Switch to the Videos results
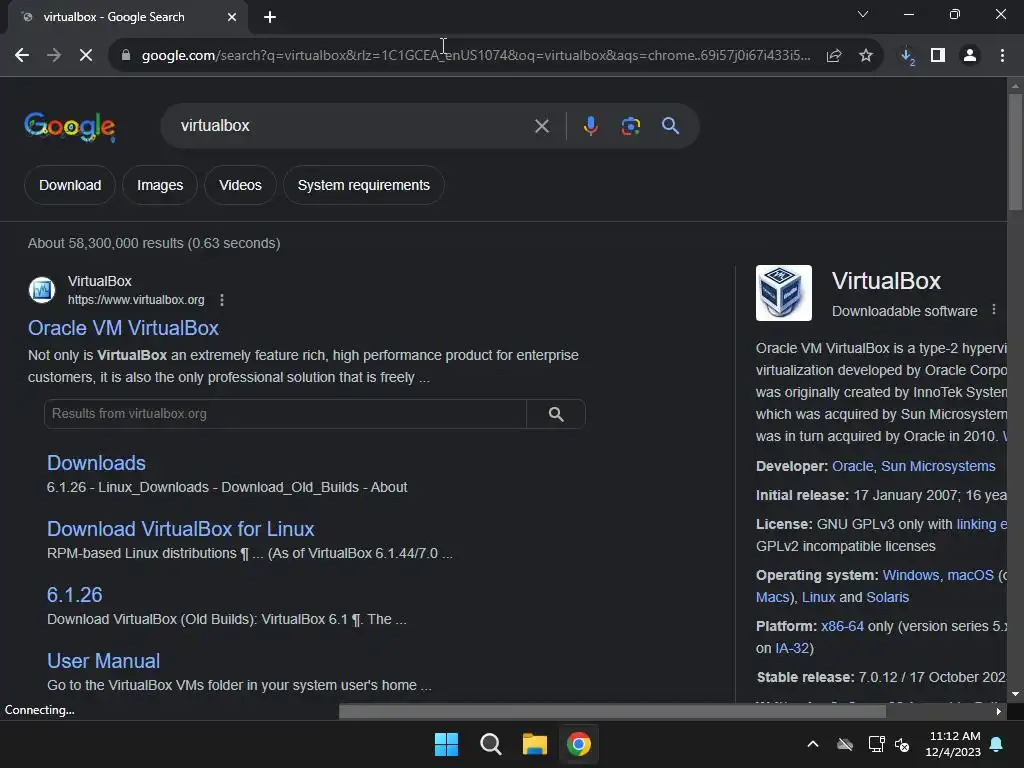1024x768 pixels. pos(240,185)
